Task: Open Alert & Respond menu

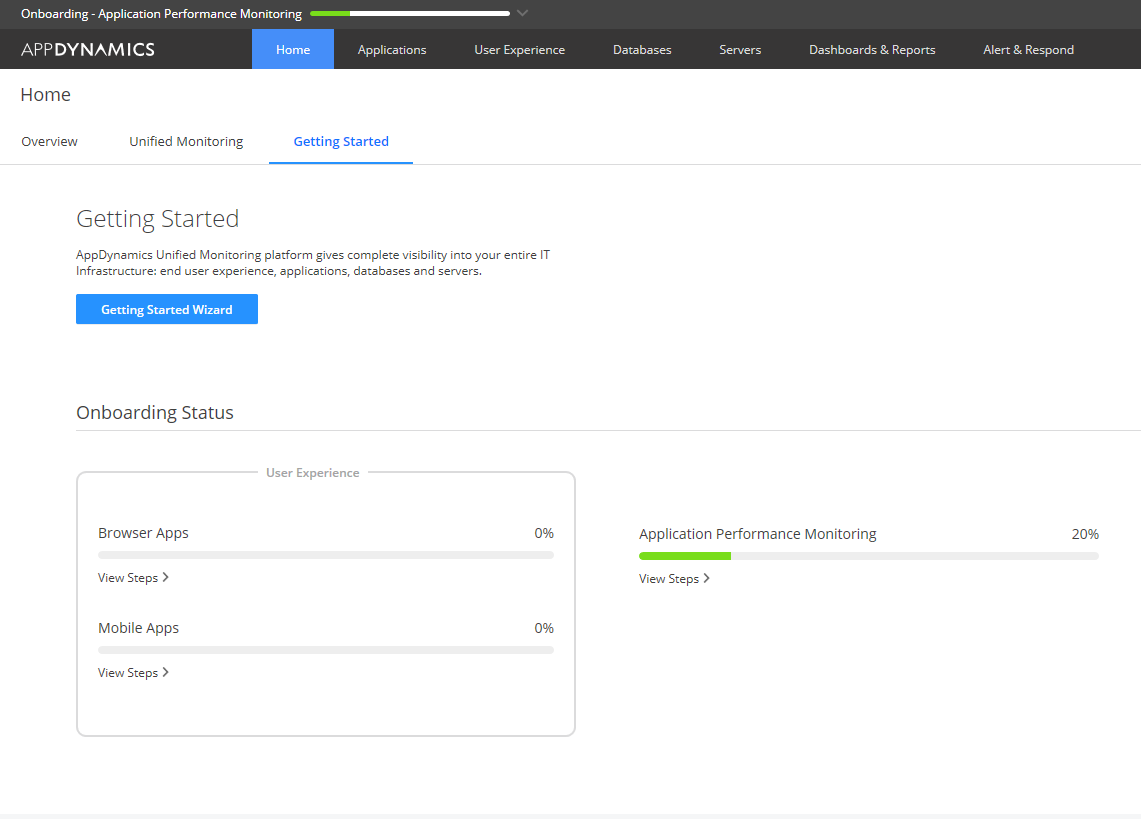Action: tap(1028, 50)
